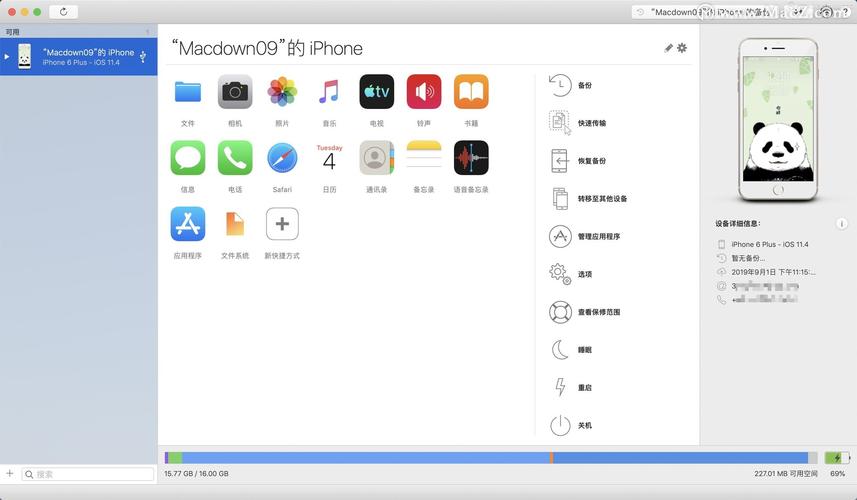Image resolution: width=857 pixels, height=500 pixels.
Task: Open the 文件 (Files) folder icon
Action: 188,92
